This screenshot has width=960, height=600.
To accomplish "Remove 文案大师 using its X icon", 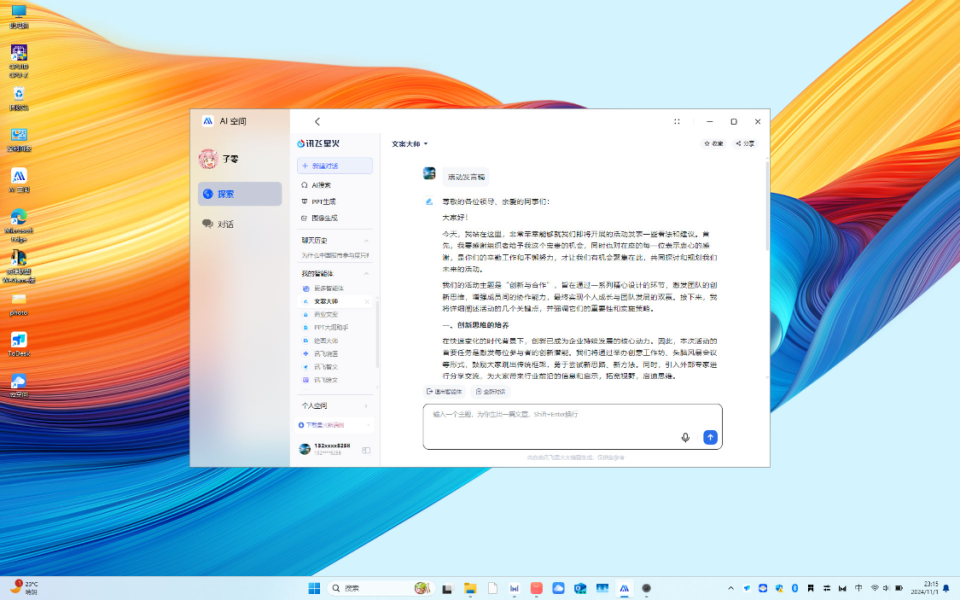I will (367, 301).
